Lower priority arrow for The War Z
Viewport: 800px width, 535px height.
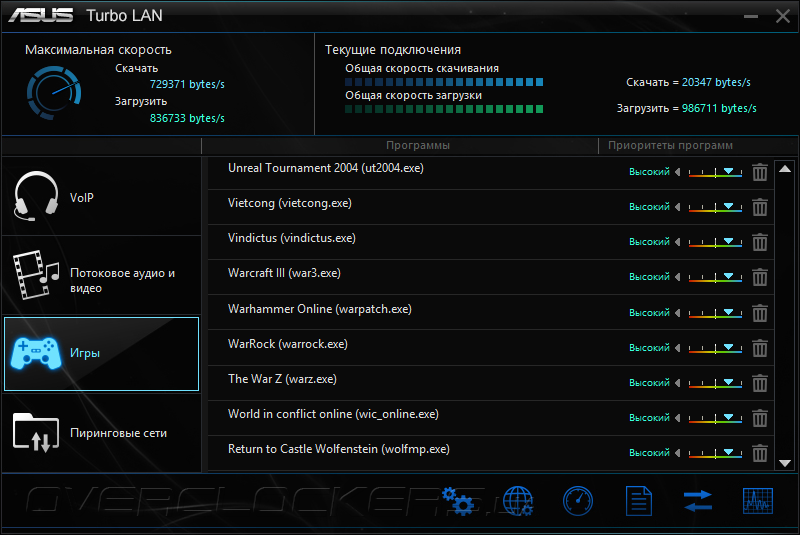click(678, 383)
